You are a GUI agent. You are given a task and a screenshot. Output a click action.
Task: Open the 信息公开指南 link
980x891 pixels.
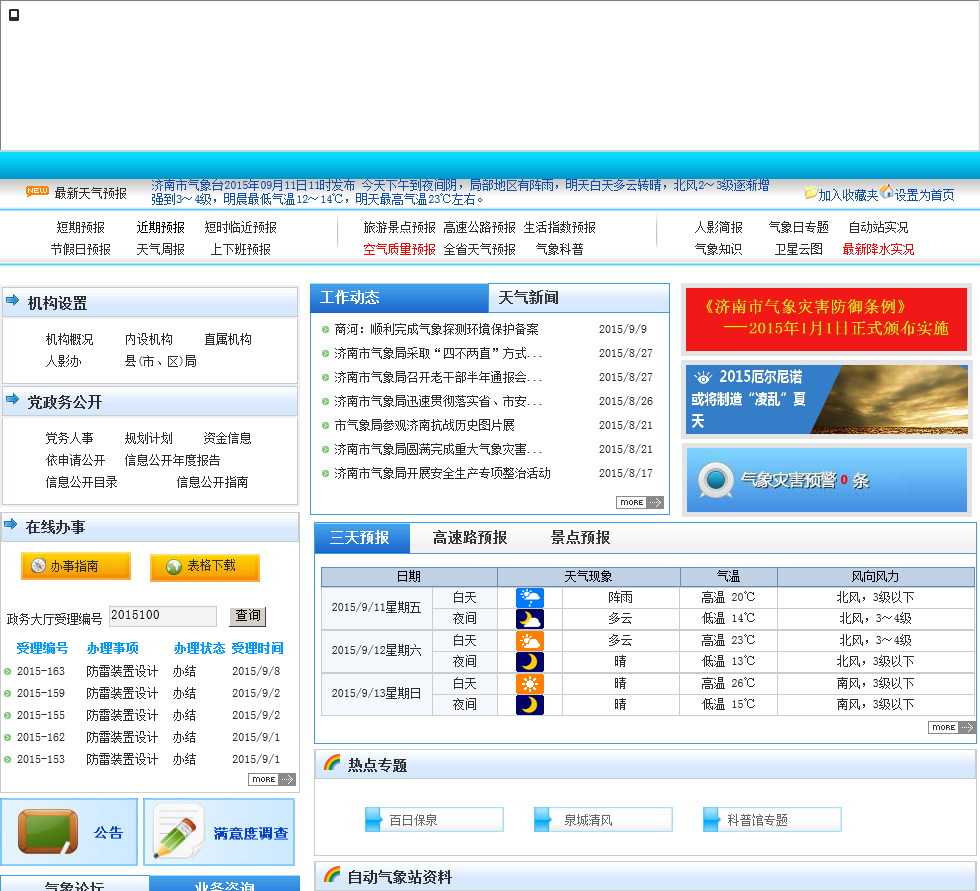pos(212,482)
